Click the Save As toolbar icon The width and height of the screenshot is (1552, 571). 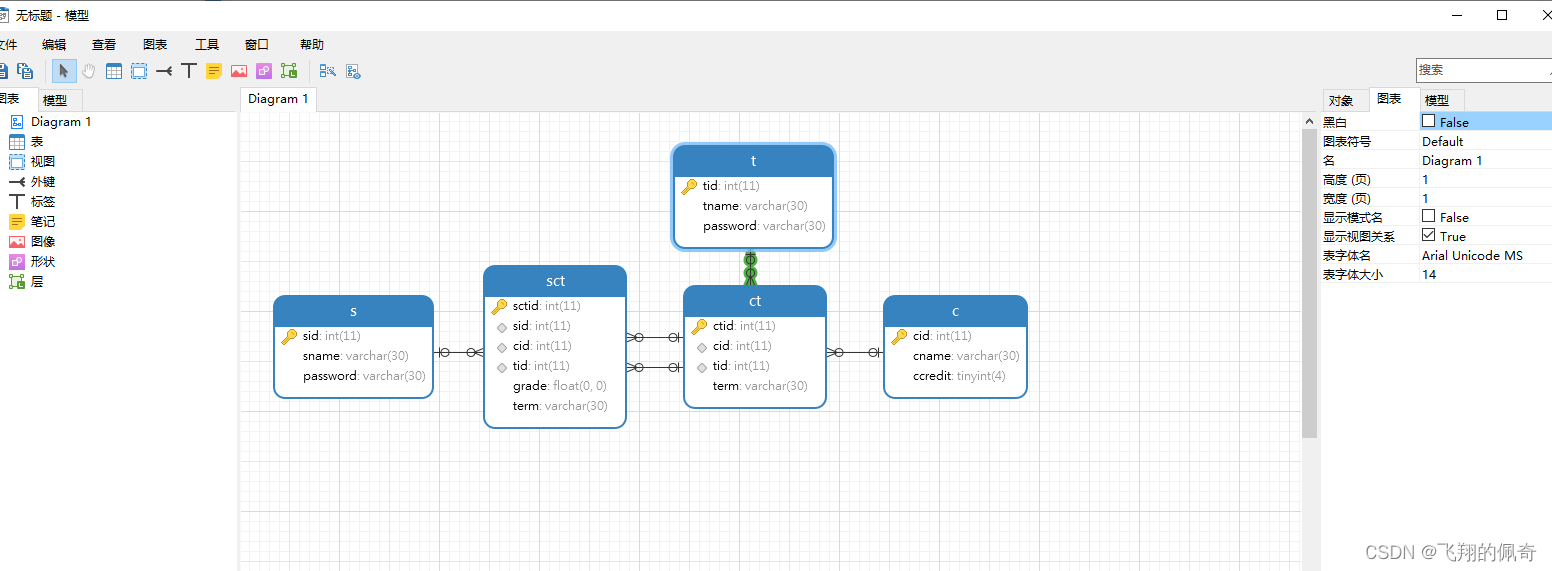click(25, 71)
